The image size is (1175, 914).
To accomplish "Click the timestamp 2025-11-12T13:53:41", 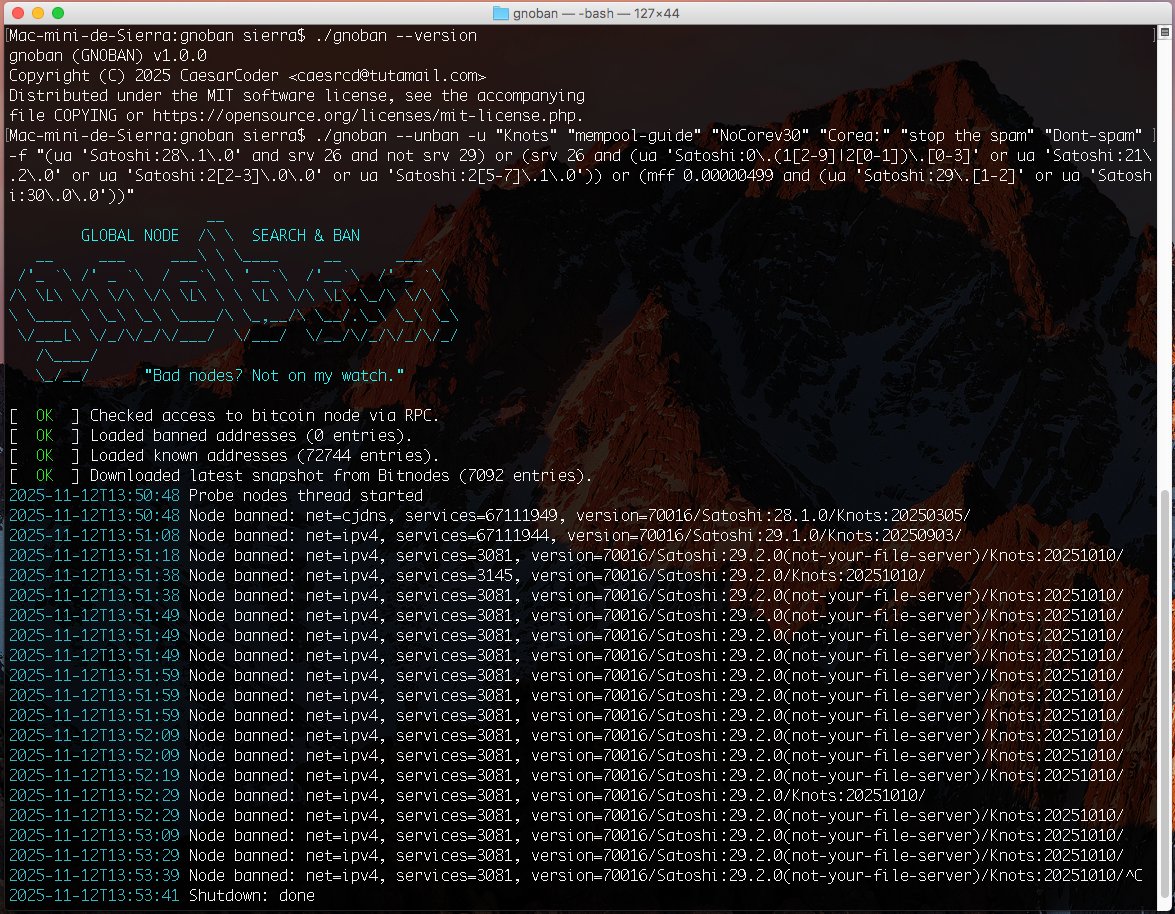I will (x=95, y=895).
